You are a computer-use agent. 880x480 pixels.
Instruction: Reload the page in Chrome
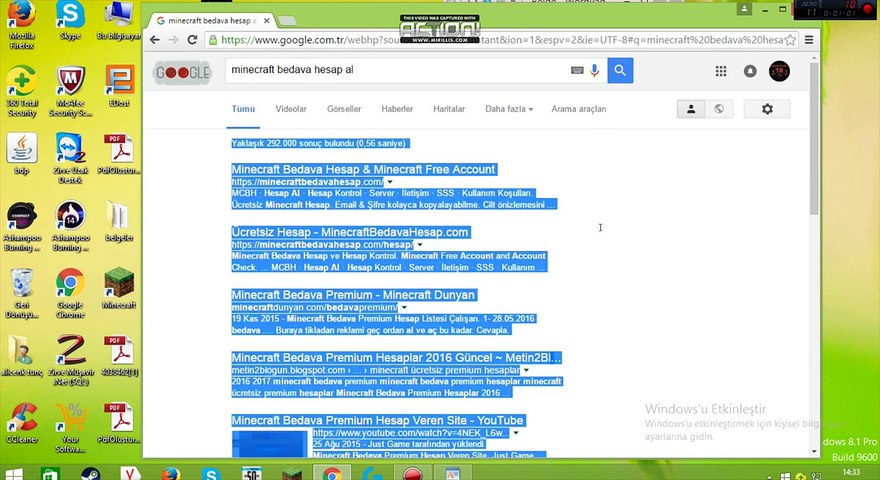click(x=192, y=40)
